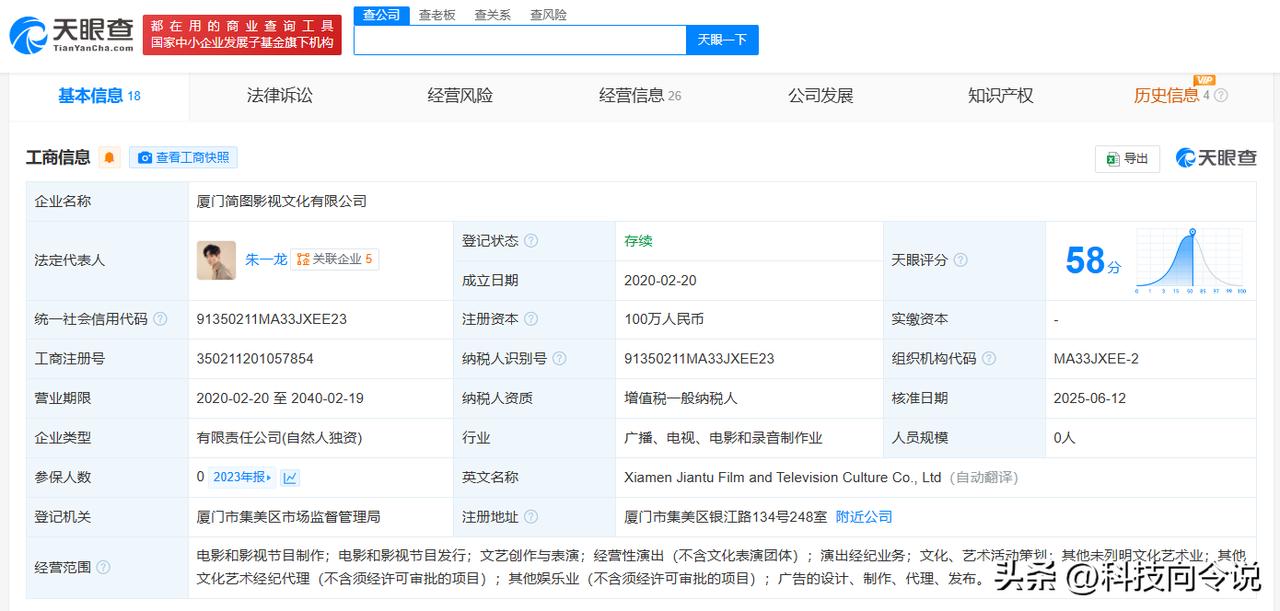Click the approval date 2025-06-12
This screenshot has height=611, width=1280.
click(x=1090, y=398)
